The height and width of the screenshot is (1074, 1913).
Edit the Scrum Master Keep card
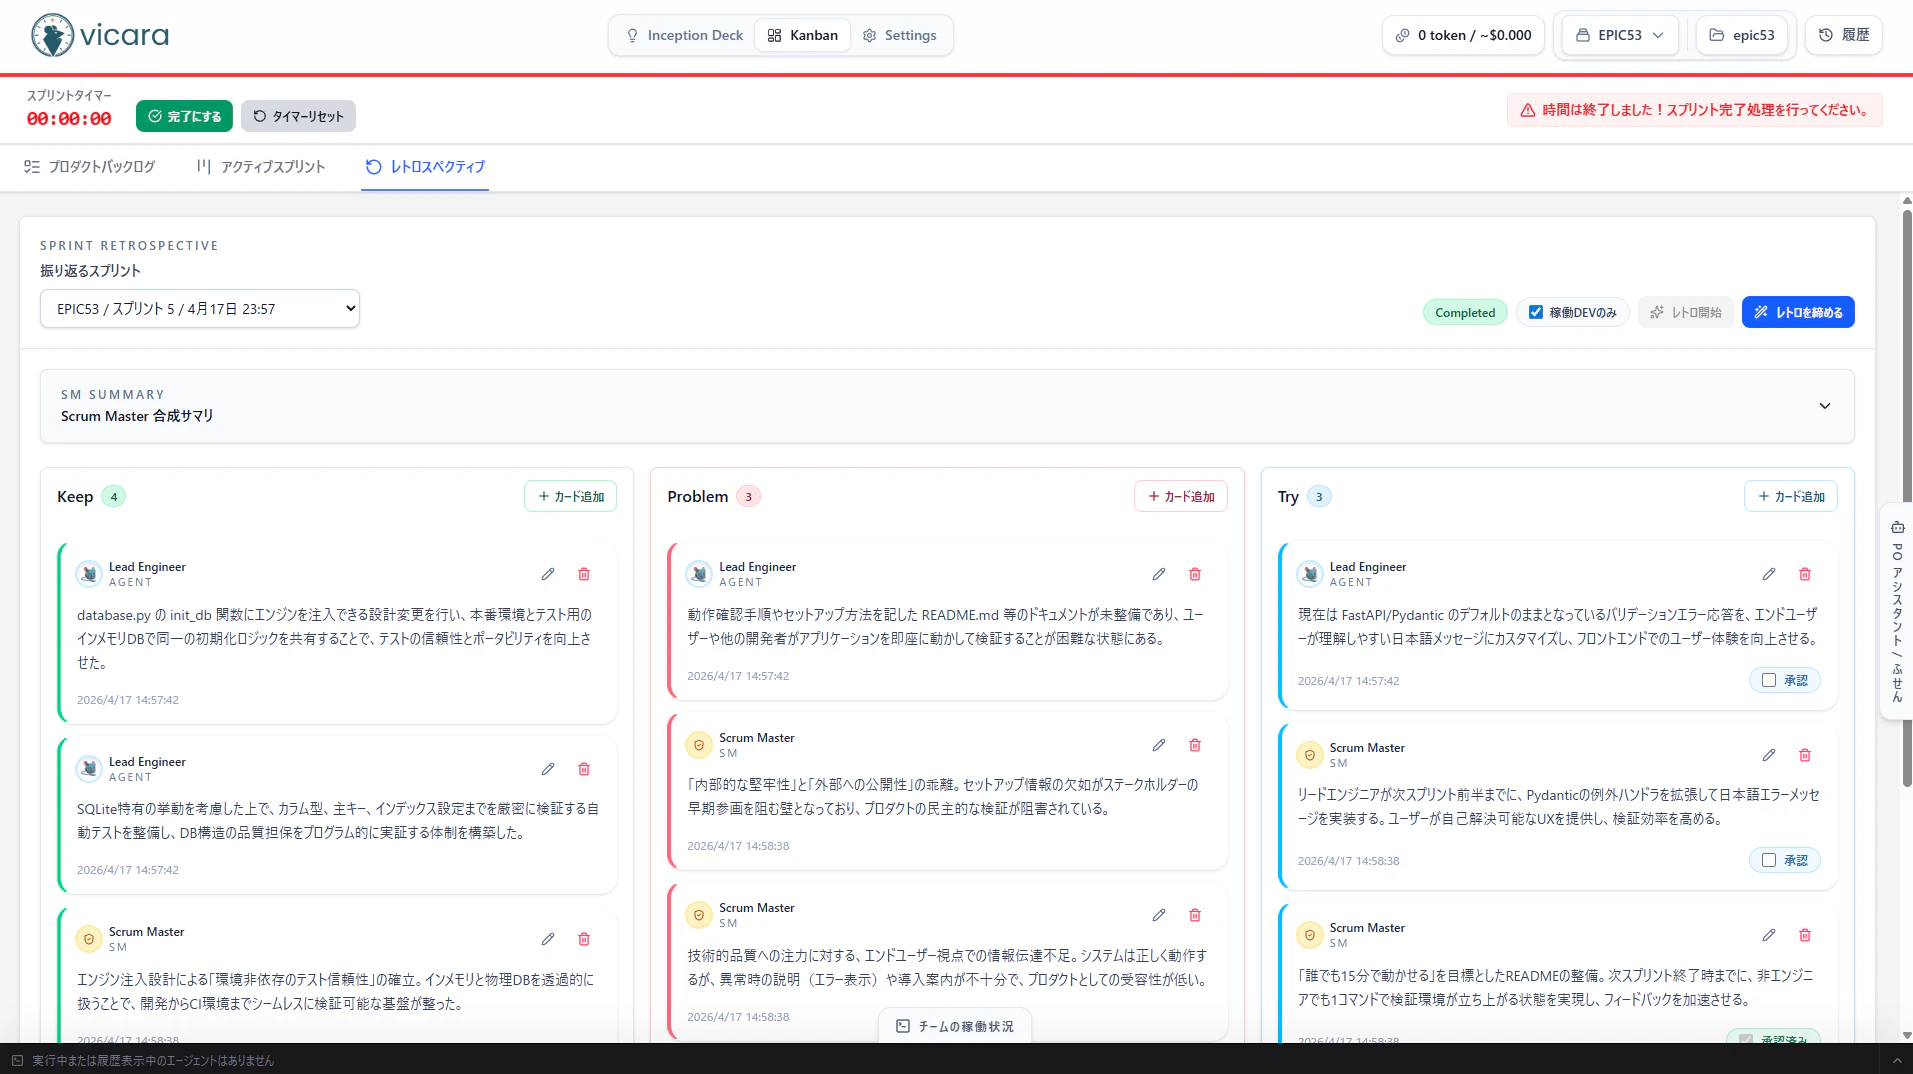[548, 939]
